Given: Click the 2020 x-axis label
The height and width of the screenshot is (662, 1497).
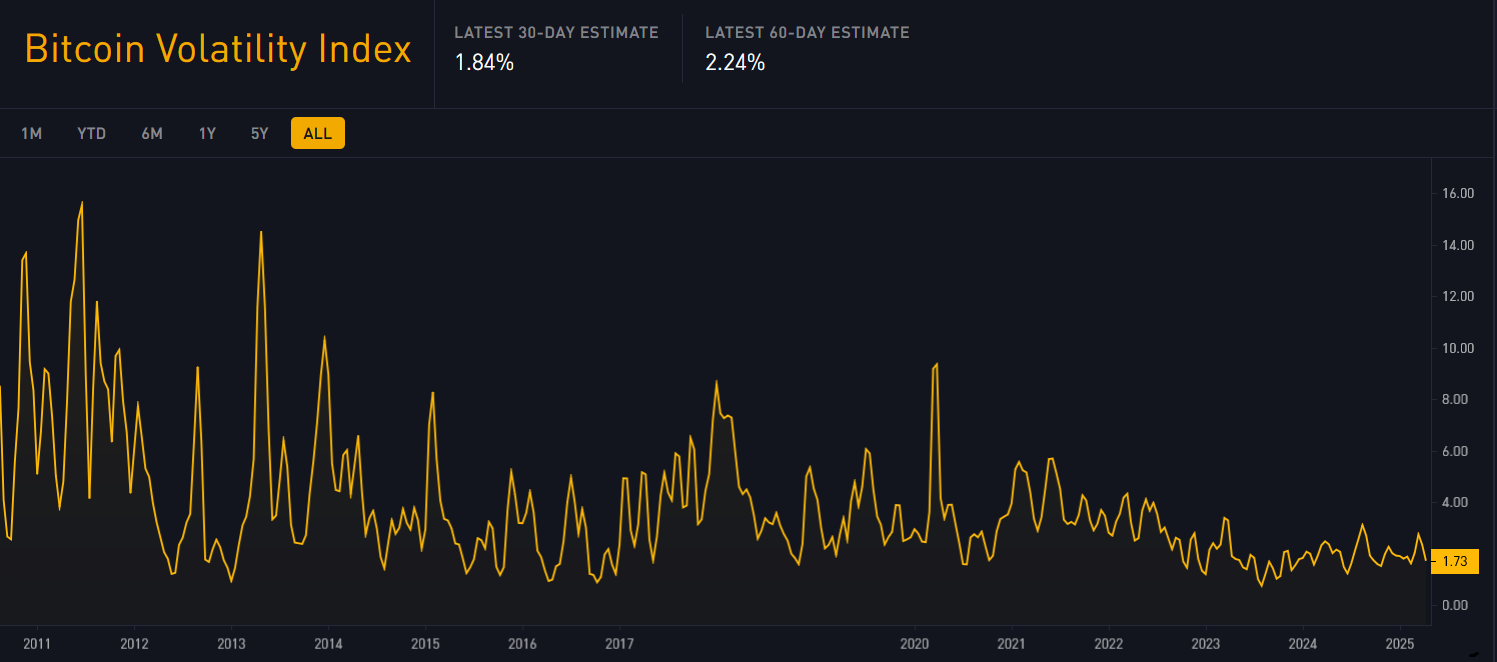Looking at the screenshot, I should click(916, 643).
